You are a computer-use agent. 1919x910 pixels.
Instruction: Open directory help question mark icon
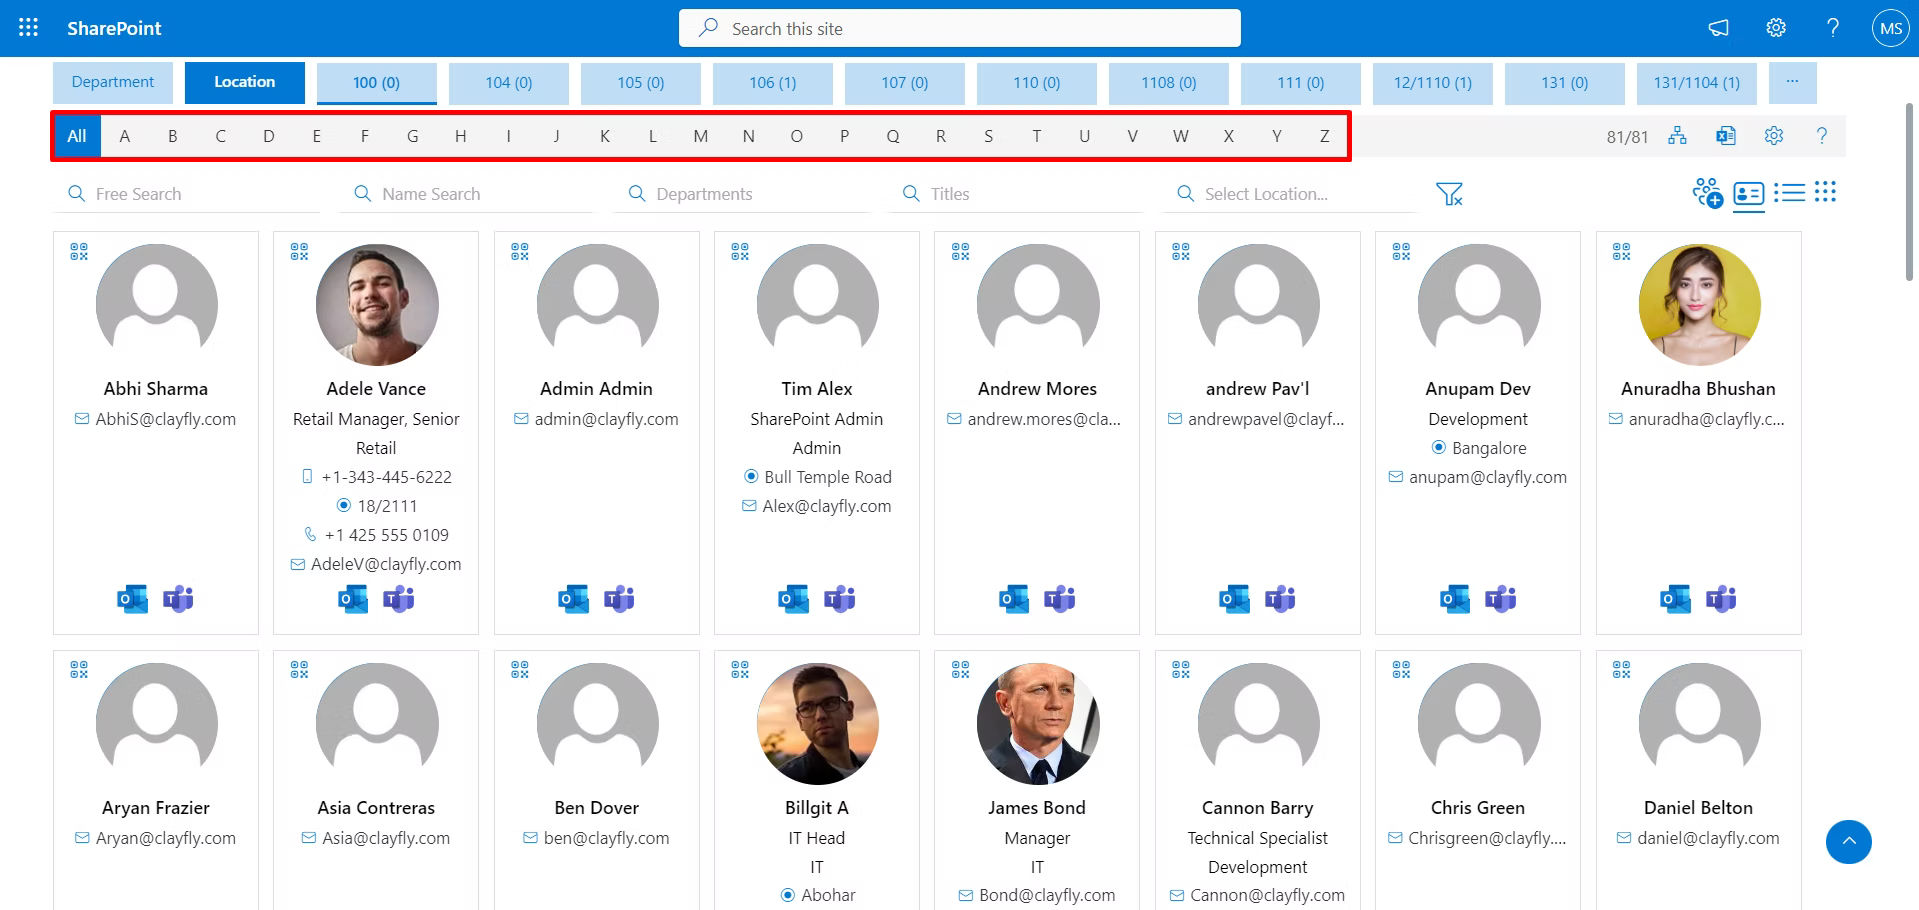pyautogui.click(x=1822, y=136)
